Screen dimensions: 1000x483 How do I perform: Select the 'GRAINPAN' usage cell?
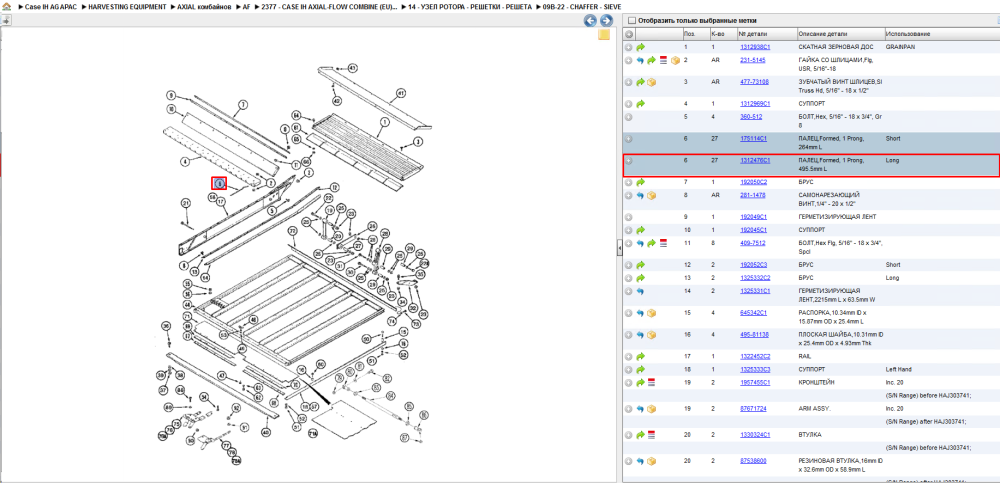coord(900,47)
